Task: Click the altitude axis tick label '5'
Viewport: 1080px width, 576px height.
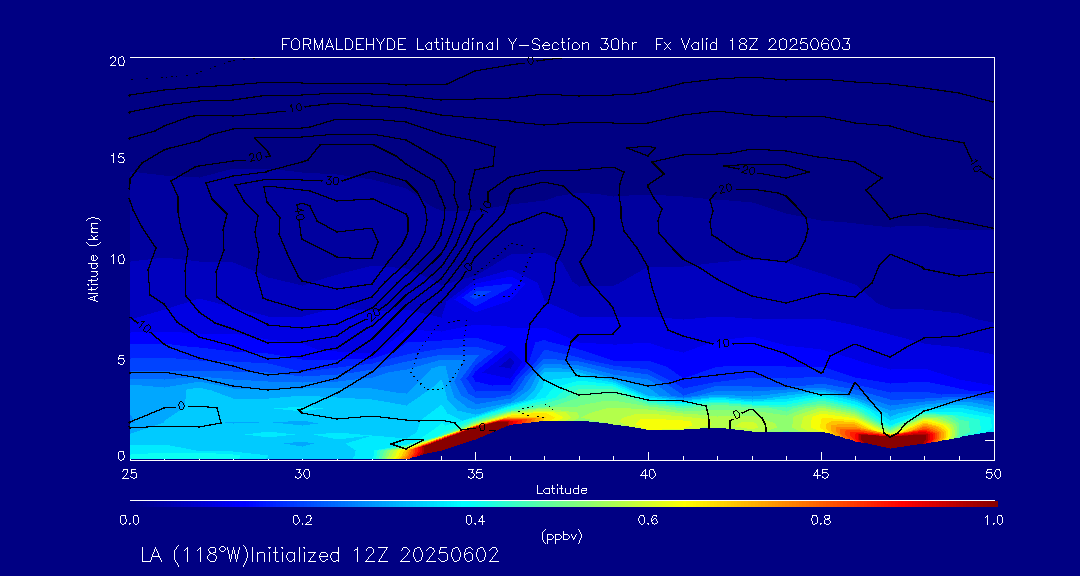Action: tap(121, 359)
